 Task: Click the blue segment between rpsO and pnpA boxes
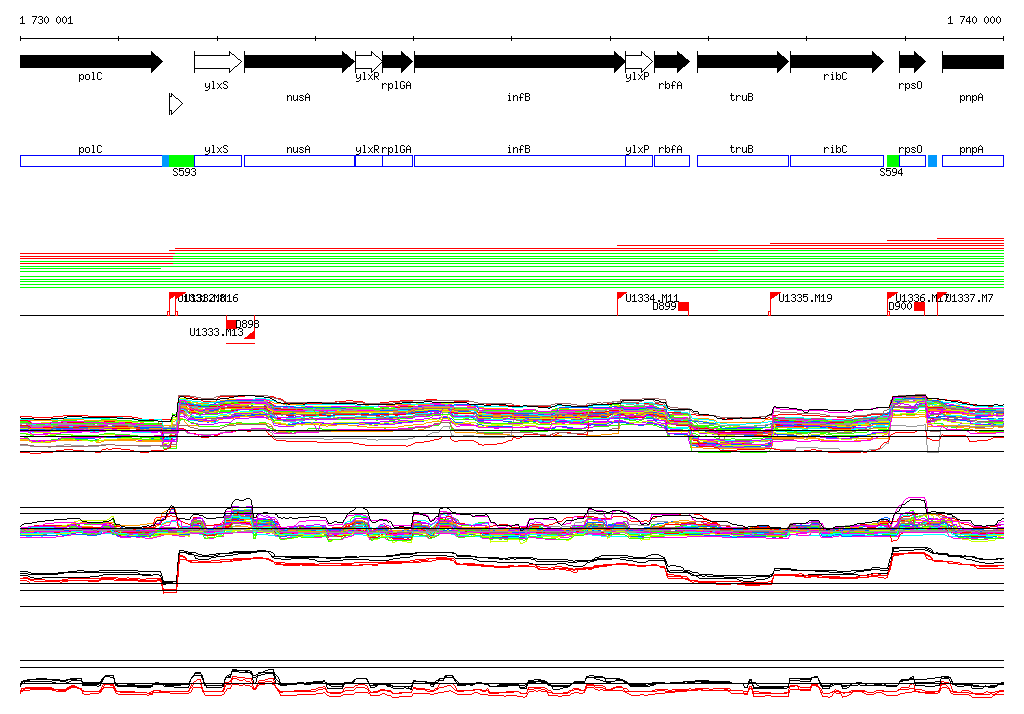[933, 161]
